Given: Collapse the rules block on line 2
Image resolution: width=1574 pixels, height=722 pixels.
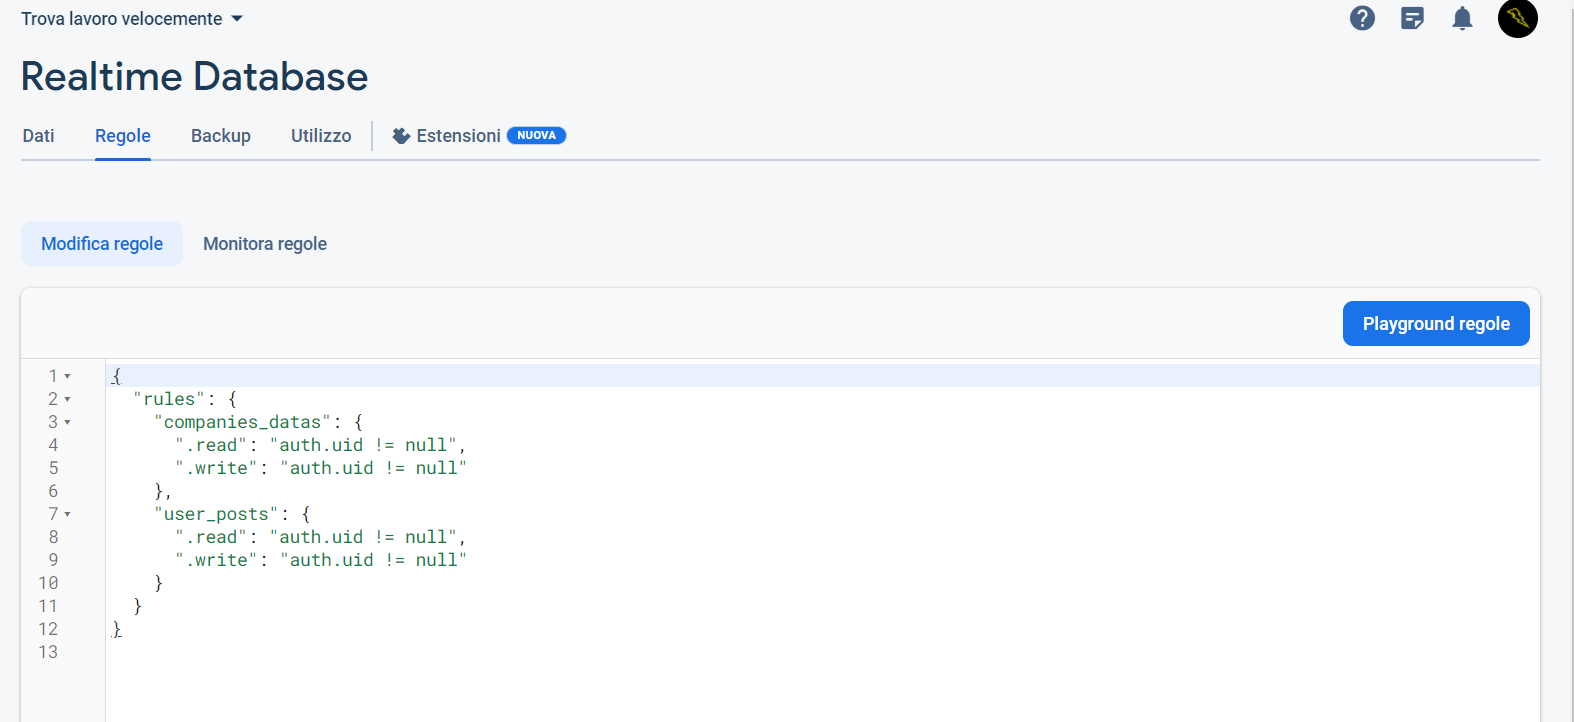Looking at the screenshot, I should point(67,399).
